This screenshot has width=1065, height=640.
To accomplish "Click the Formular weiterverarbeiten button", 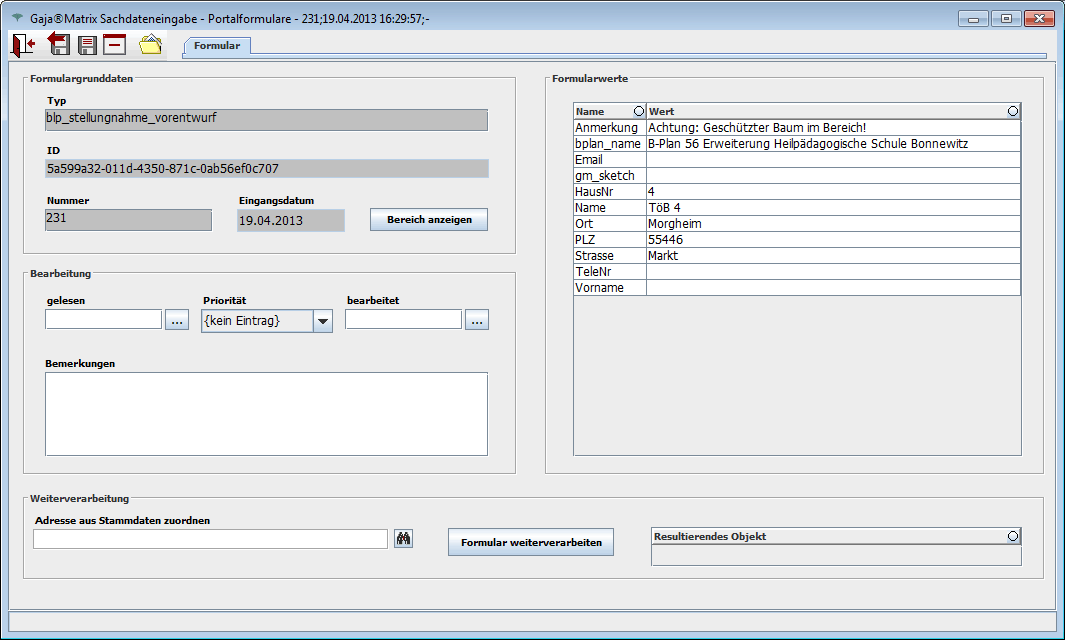I will tap(531, 542).
